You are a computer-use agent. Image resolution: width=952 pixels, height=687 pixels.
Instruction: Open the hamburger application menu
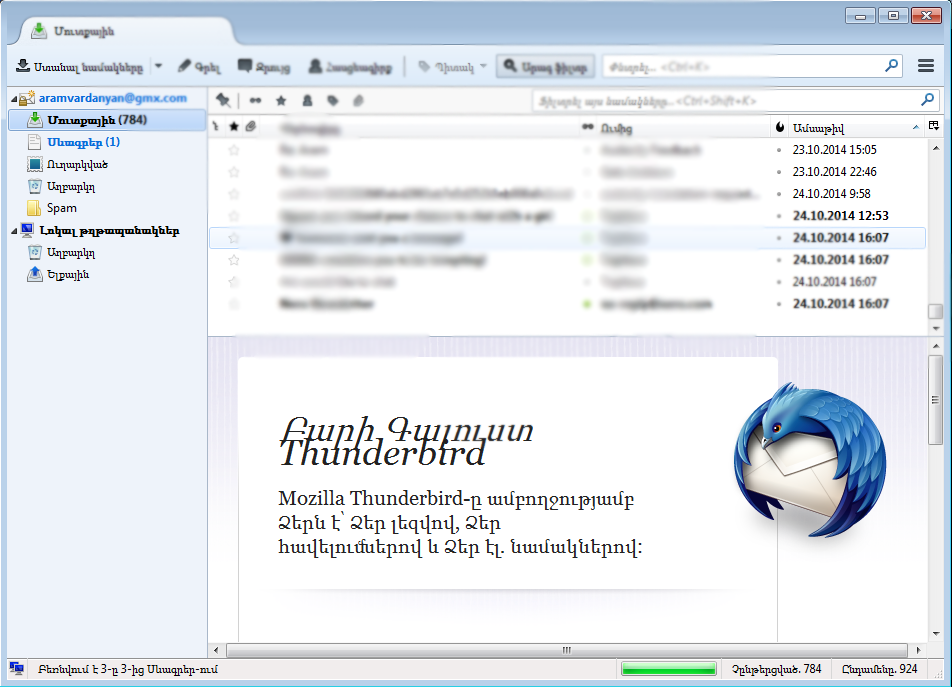tap(926, 66)
